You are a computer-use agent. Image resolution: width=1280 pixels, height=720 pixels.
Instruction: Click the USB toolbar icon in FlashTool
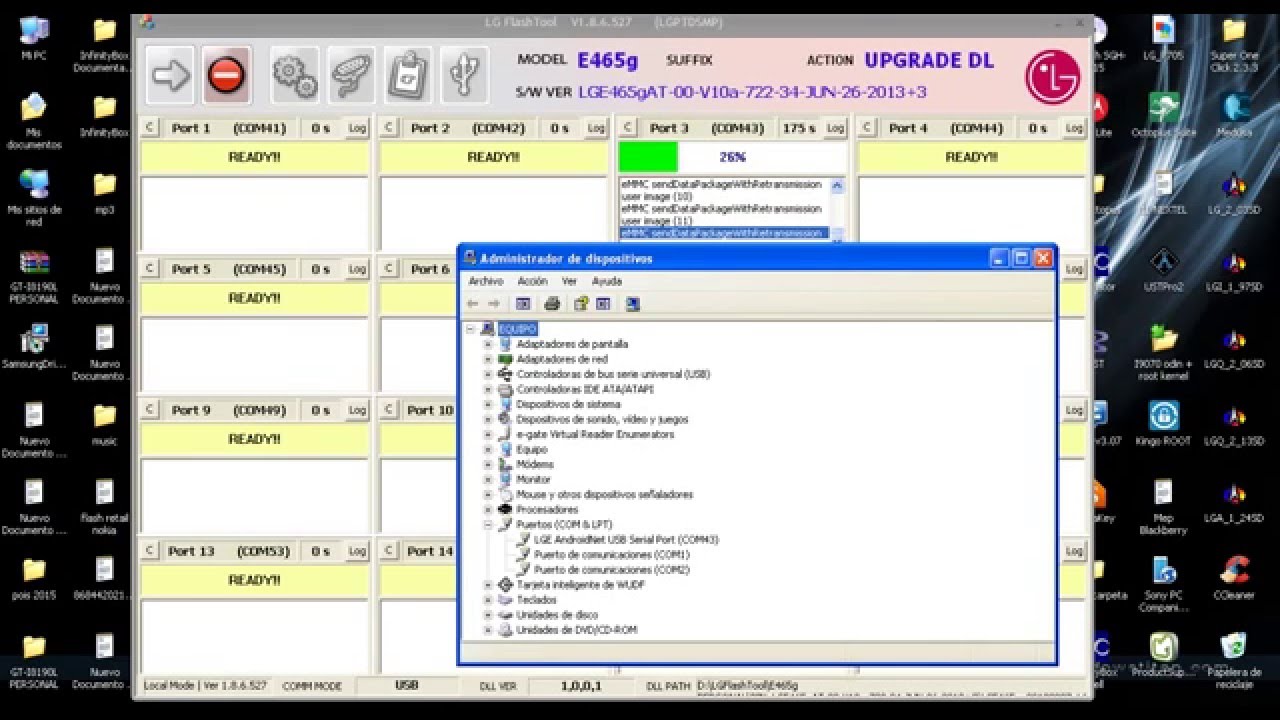point(464,75)
